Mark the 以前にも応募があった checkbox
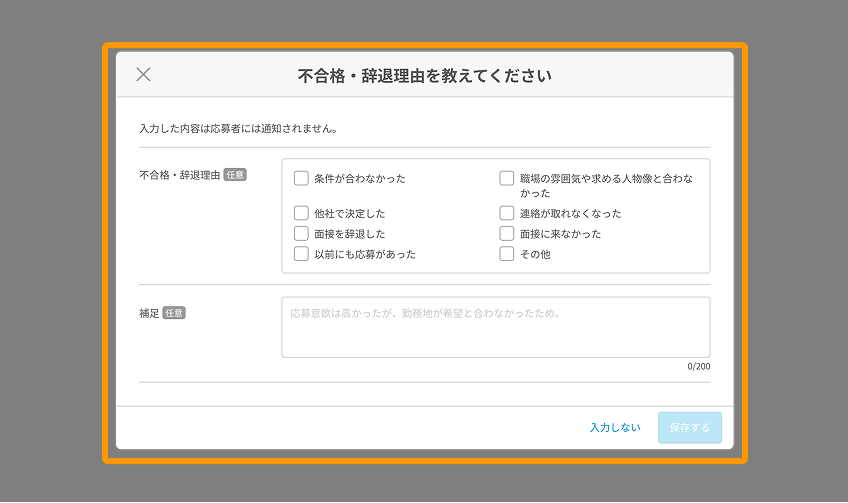The width and height of the screenshot is (848, 503). pos(301,254)
